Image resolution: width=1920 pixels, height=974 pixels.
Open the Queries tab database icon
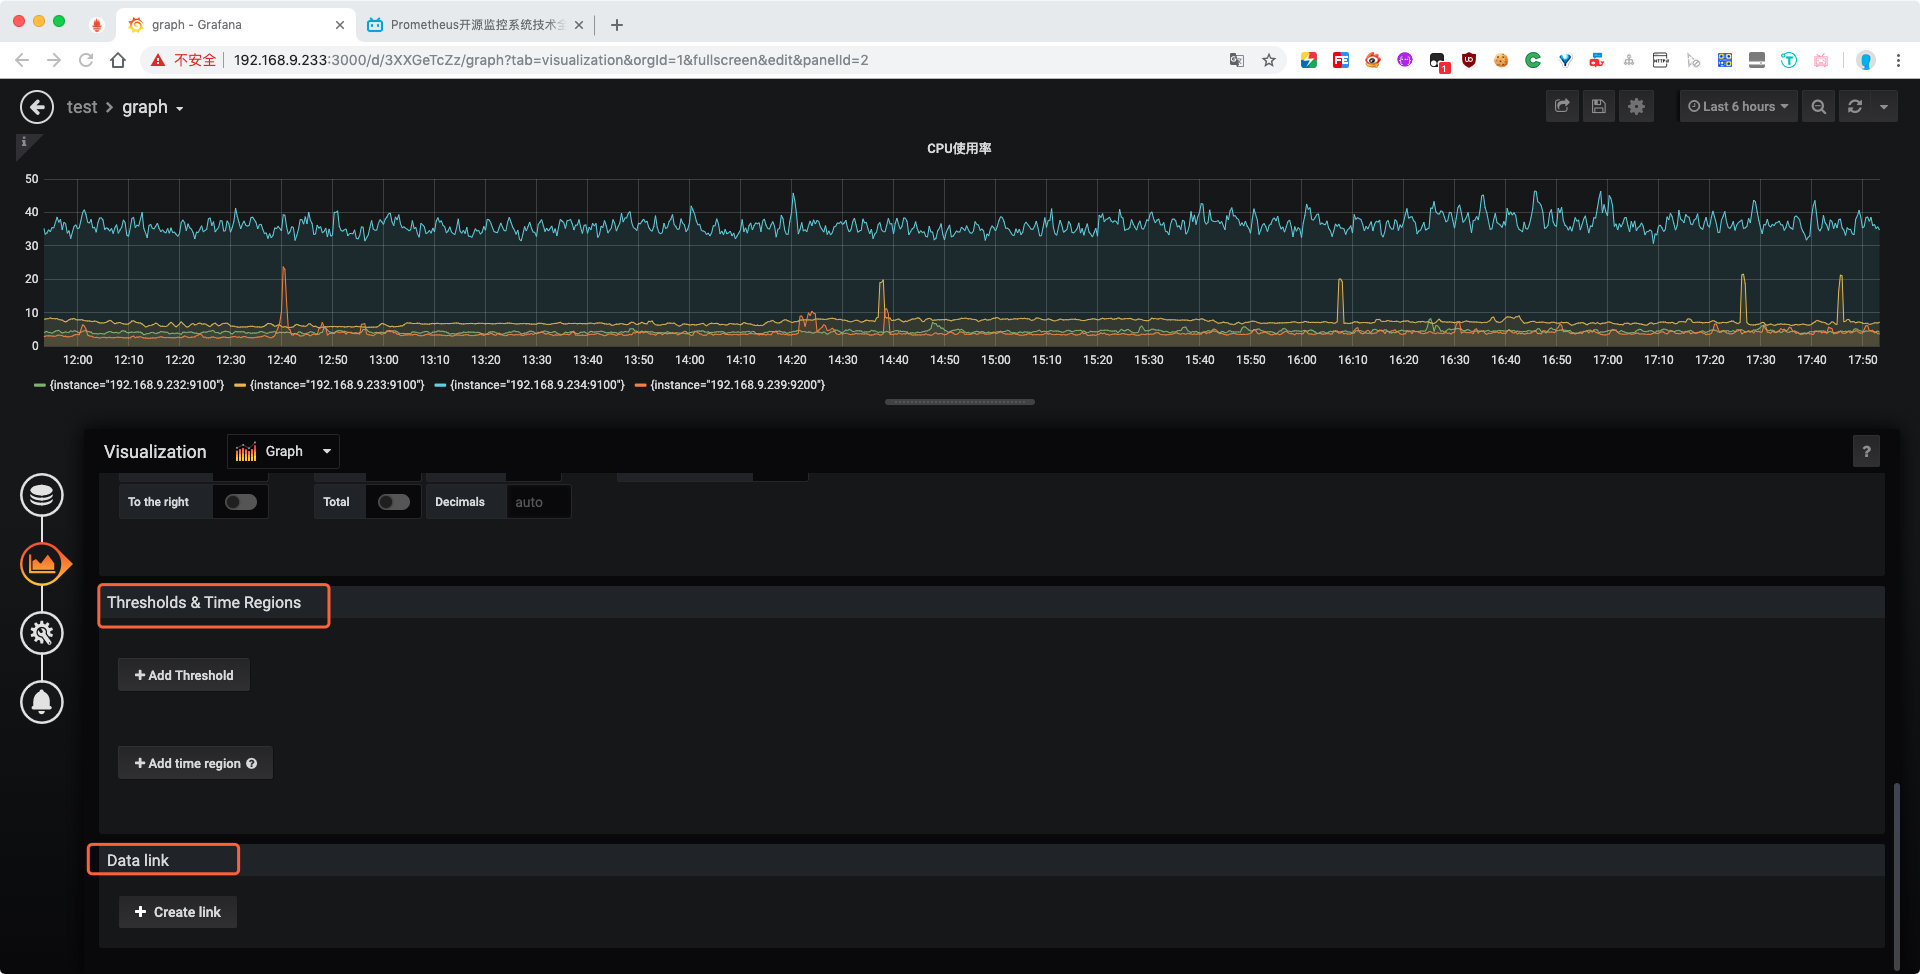tap(42, 495)
